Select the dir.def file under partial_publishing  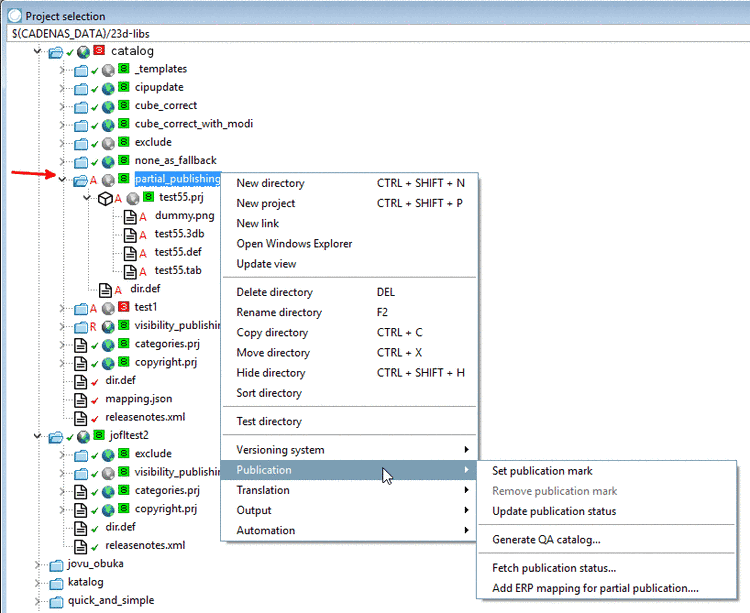pyautogui.click(x=145, y=289)
